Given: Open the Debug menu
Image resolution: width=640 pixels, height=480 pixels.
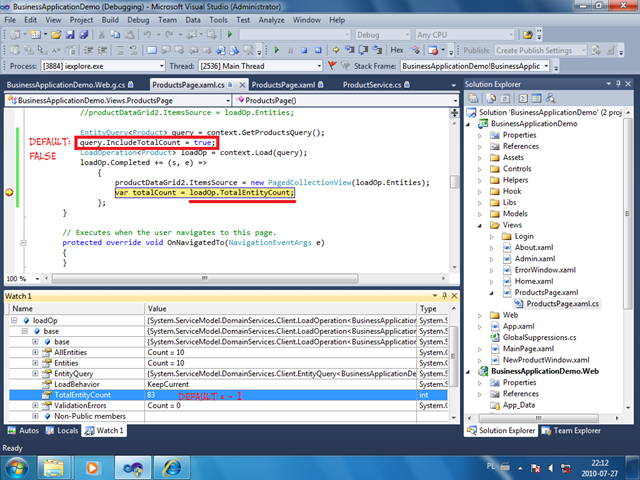Looking at the screenshot, I should click(x=138, y=20).
